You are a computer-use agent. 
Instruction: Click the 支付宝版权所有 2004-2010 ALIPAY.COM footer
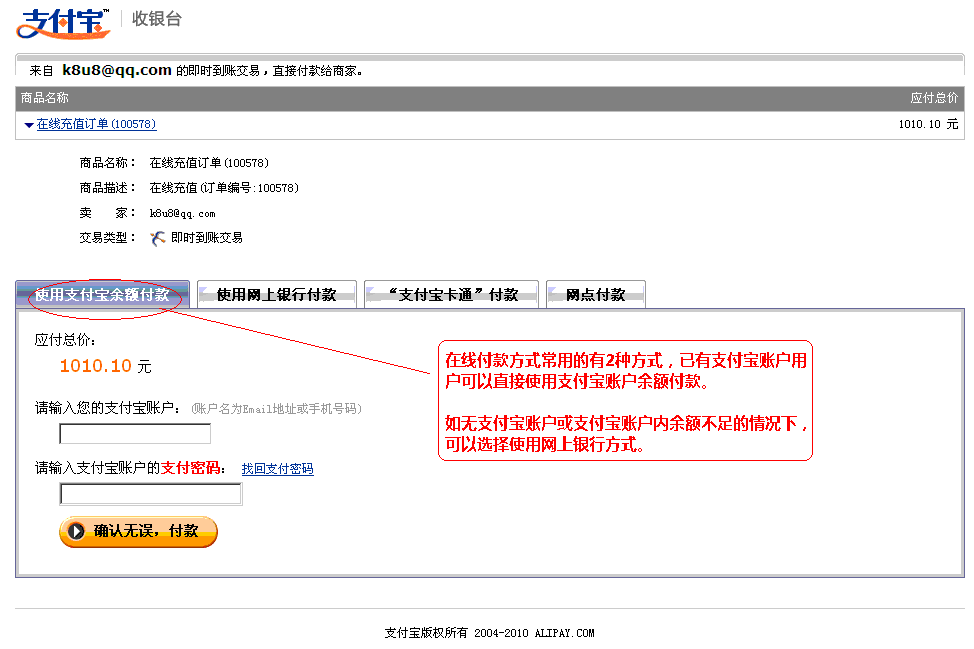coord(489,633)
